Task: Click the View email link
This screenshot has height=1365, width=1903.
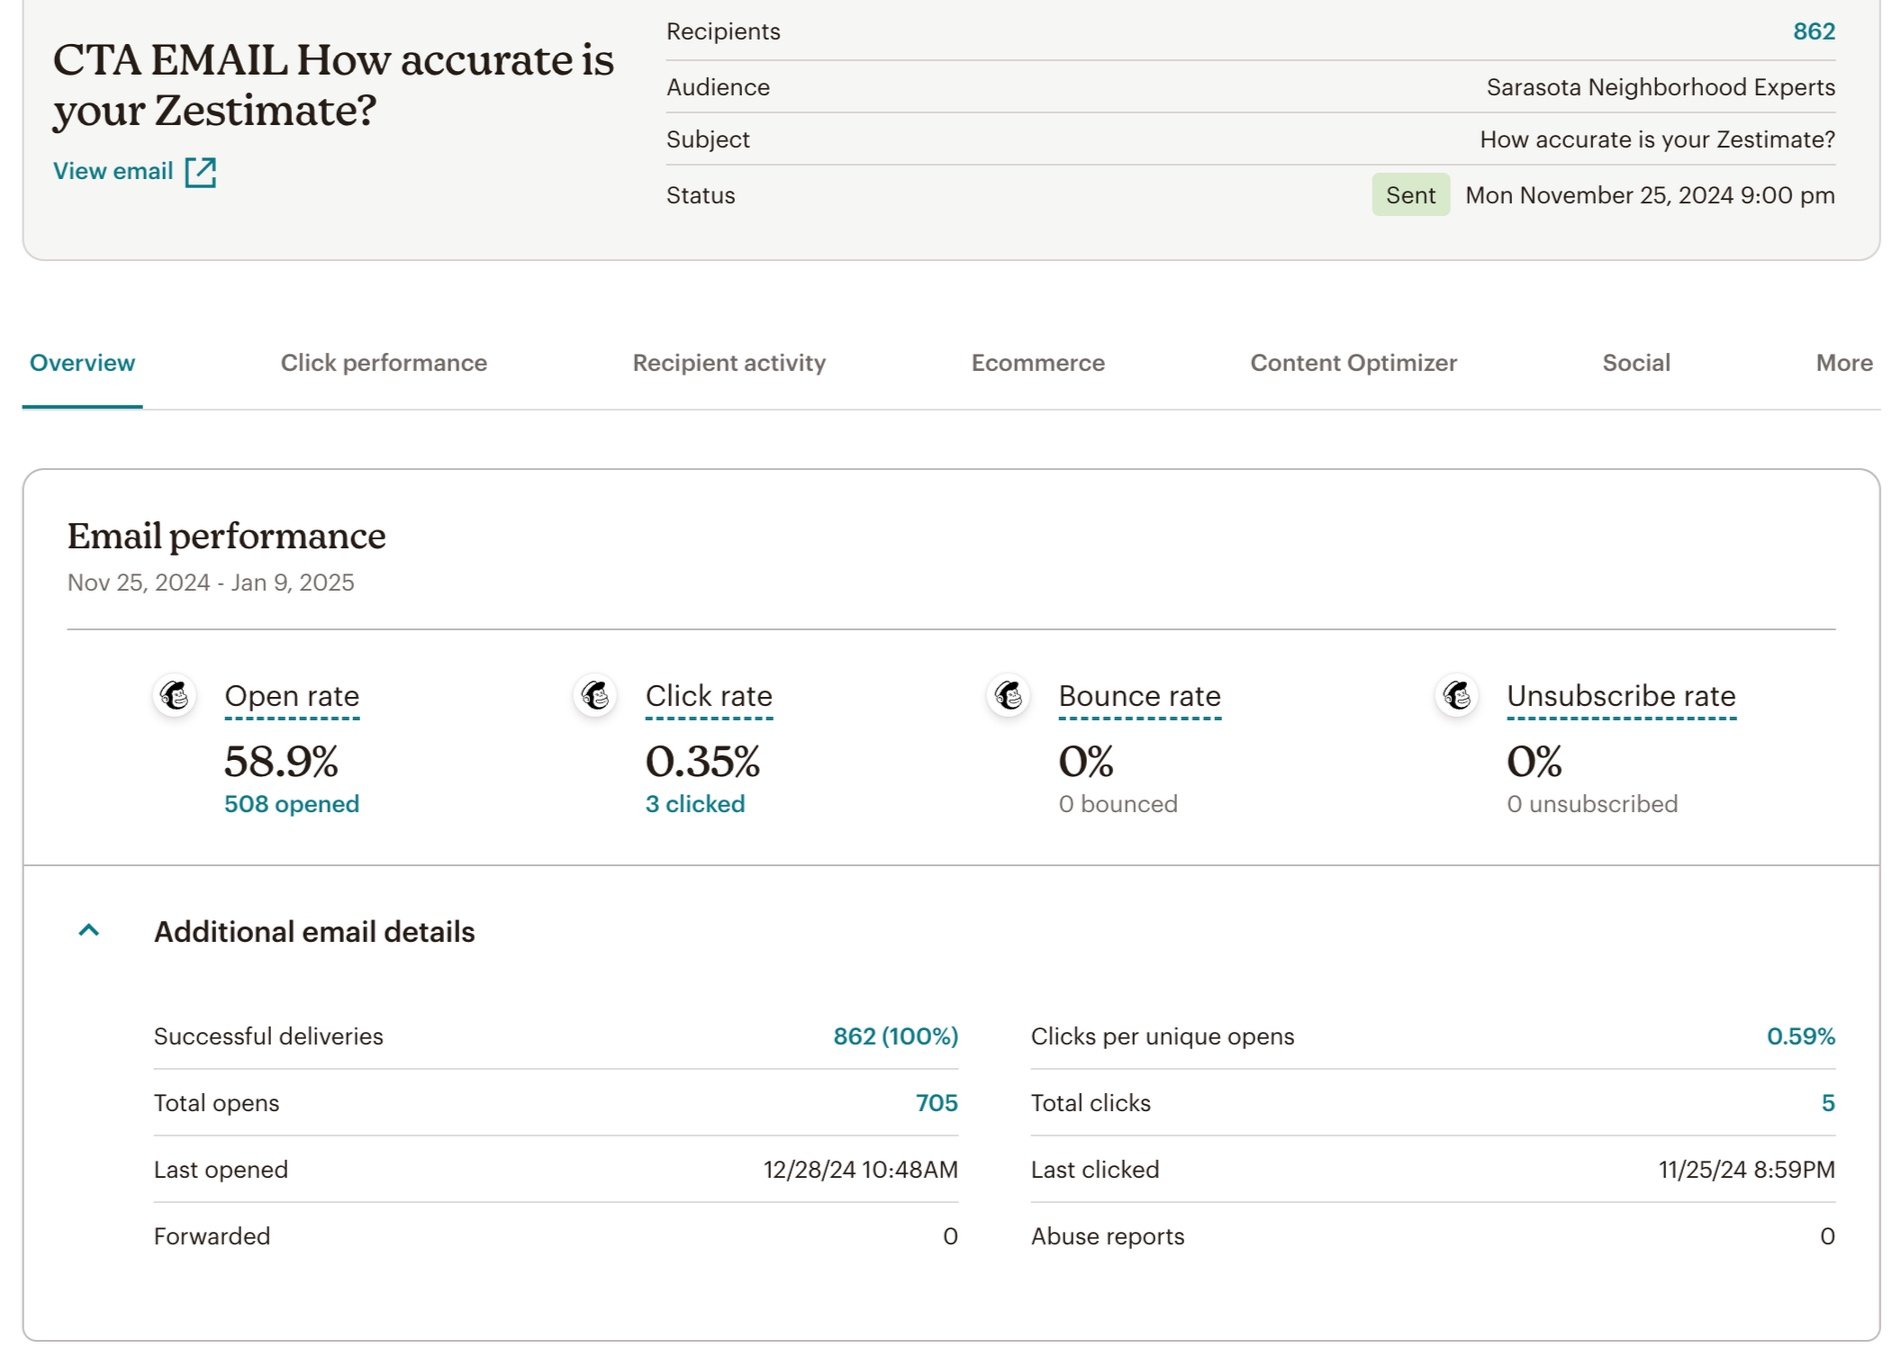Action: [113, 172]
